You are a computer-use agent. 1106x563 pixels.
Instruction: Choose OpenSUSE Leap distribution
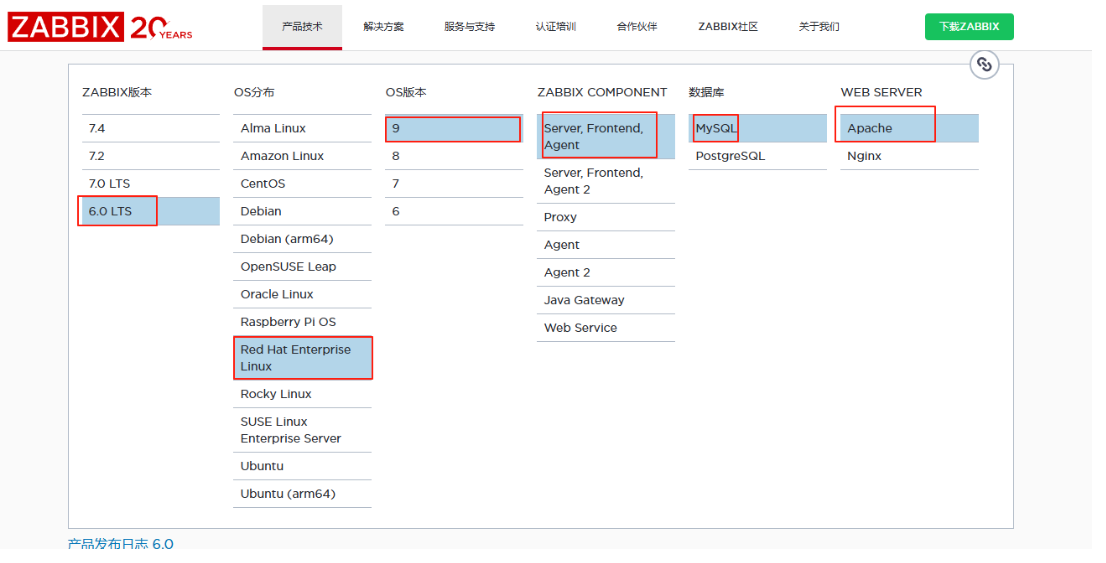point(302,267)
